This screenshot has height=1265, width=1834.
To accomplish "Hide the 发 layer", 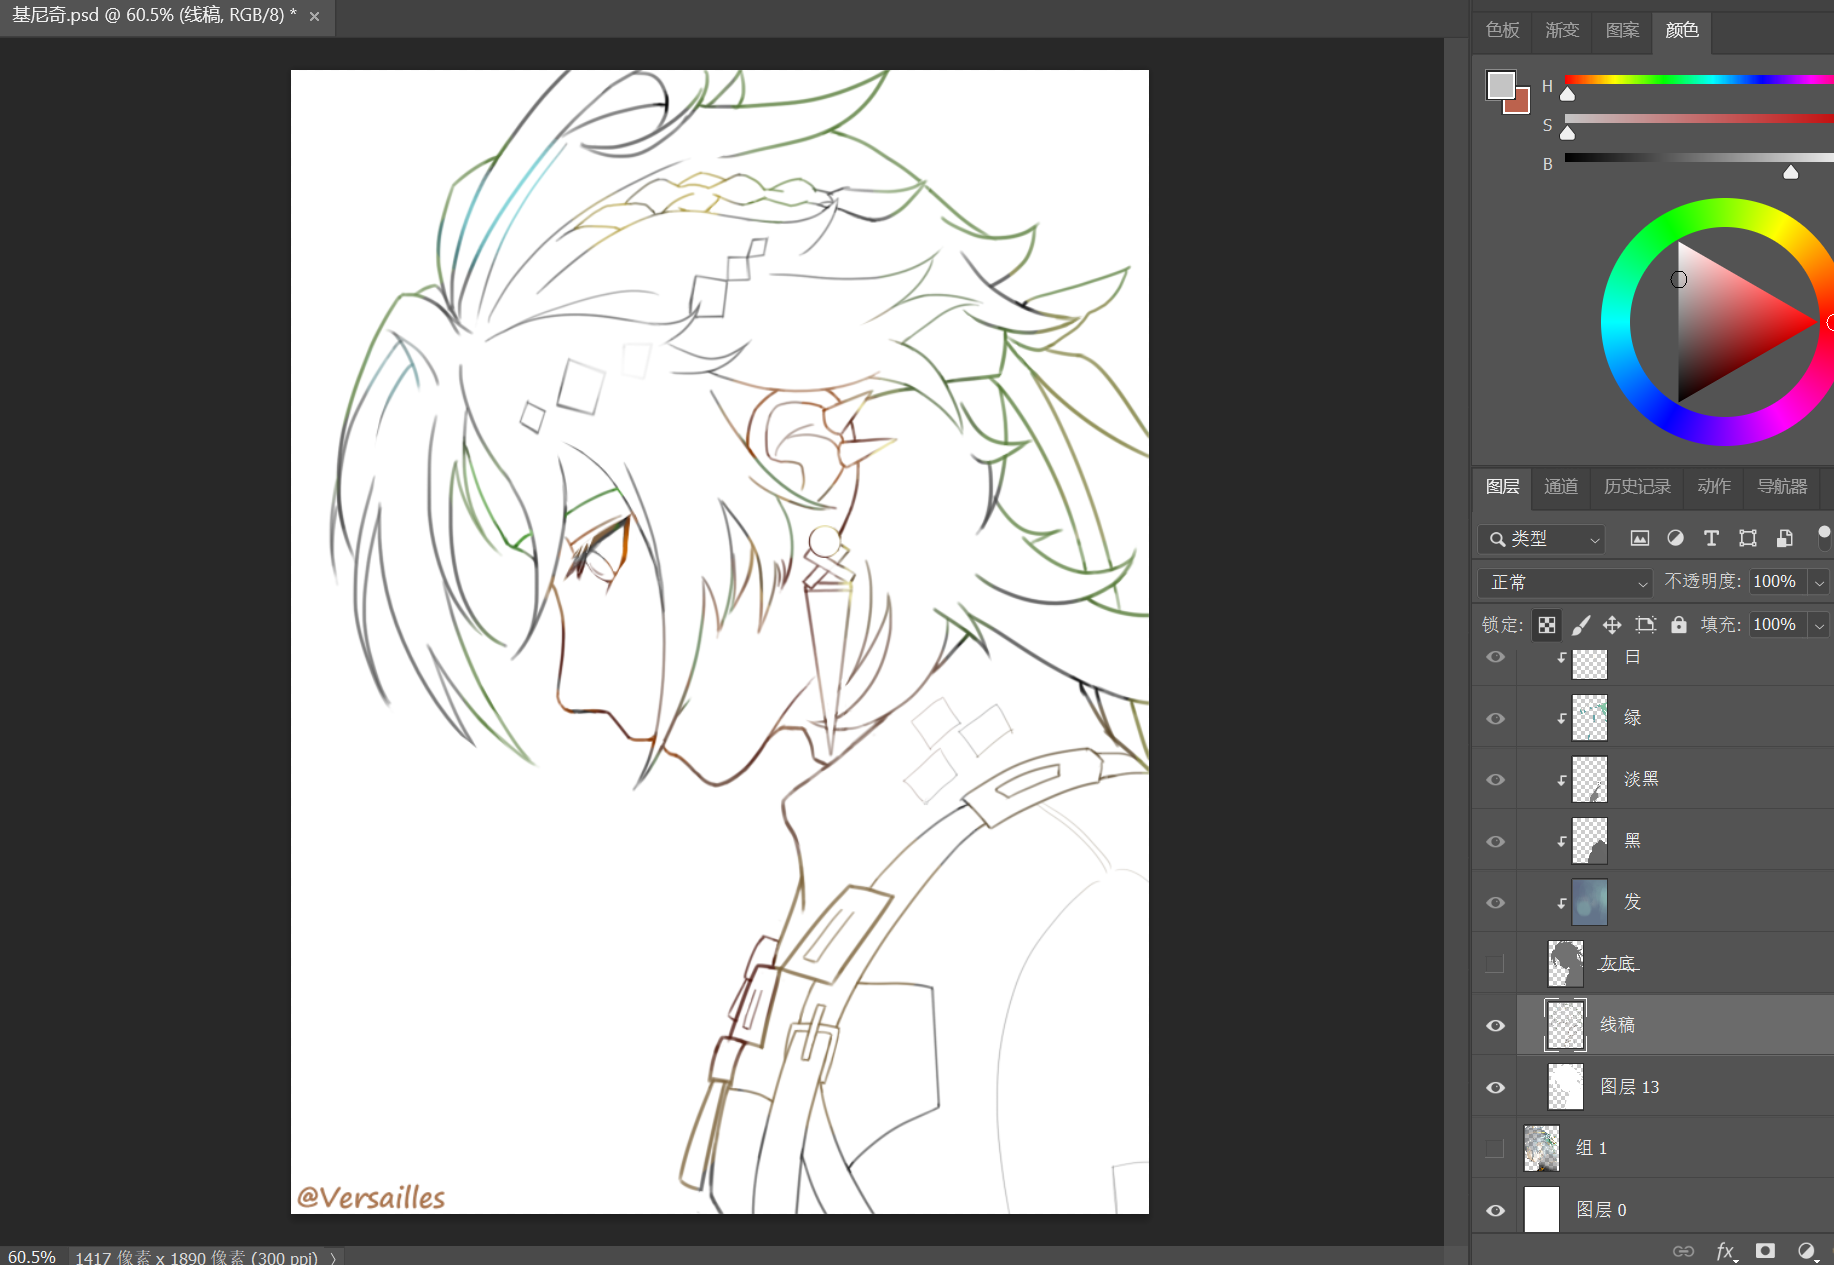I will pyautogui.click(x=1495, y=902).
